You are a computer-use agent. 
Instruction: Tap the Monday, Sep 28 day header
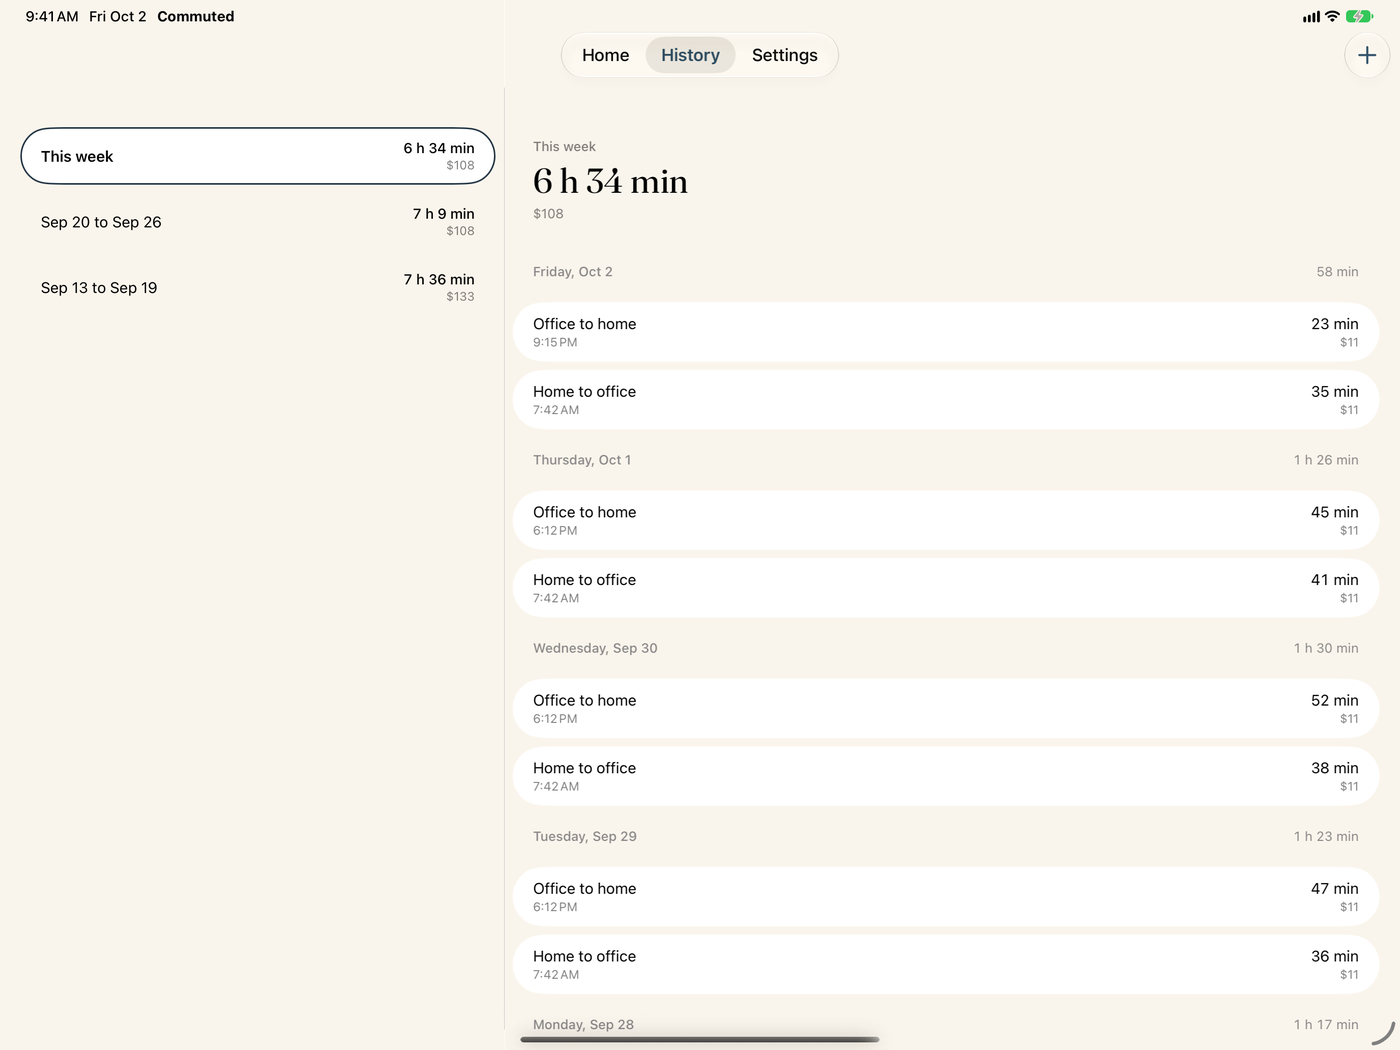(583, 1024)
